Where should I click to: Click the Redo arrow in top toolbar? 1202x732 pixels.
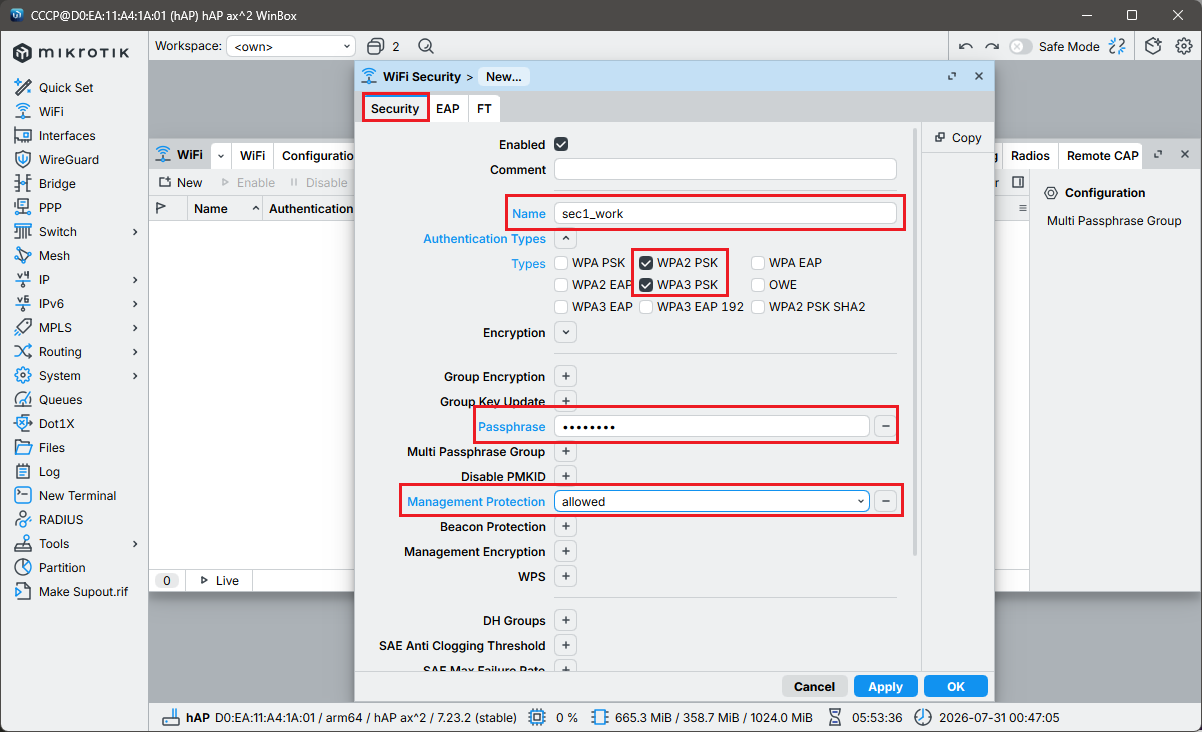point(991,46)
